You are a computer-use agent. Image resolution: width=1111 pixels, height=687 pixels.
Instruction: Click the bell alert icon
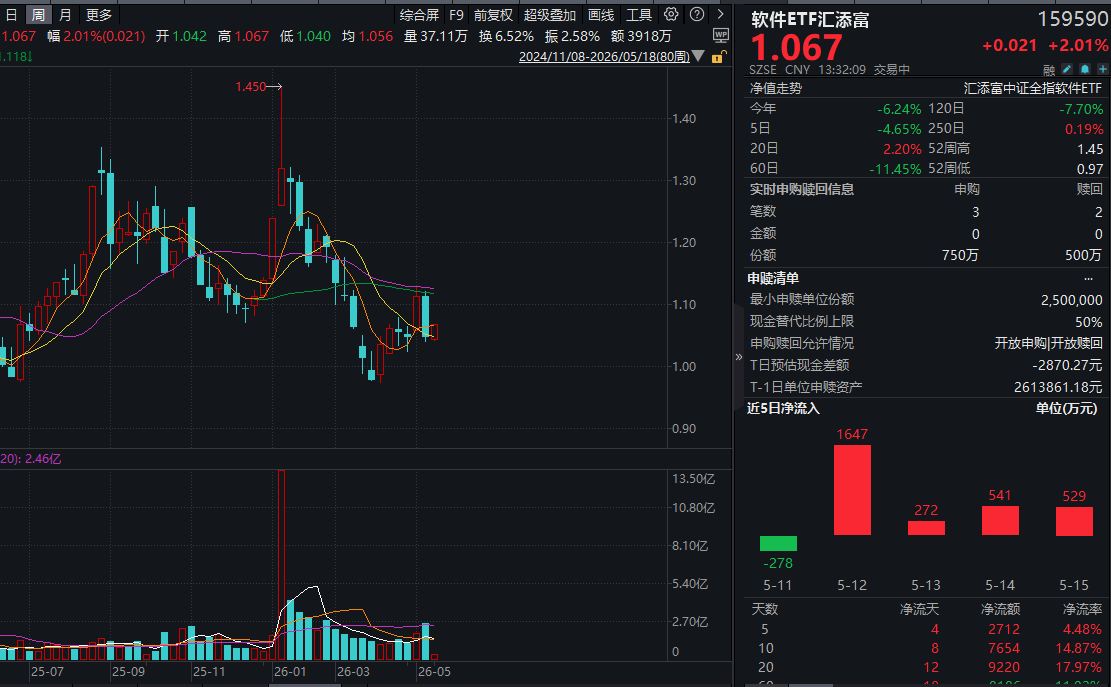click(1085, 69)
